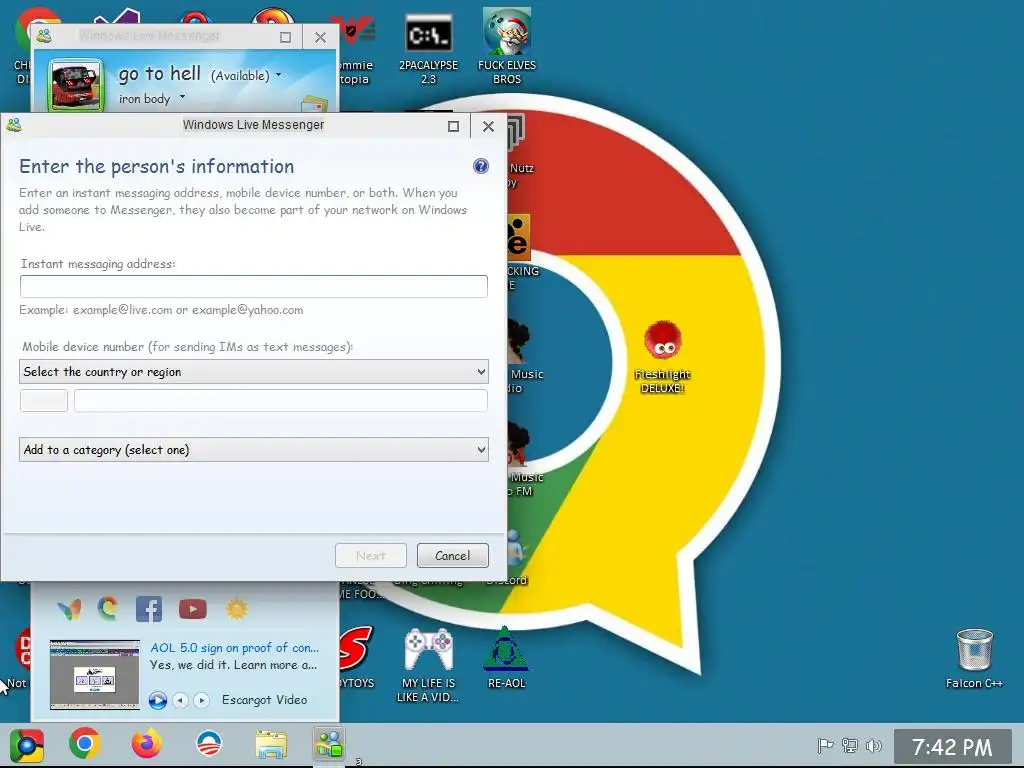Click the disabled Next button

tap(371, 556)
